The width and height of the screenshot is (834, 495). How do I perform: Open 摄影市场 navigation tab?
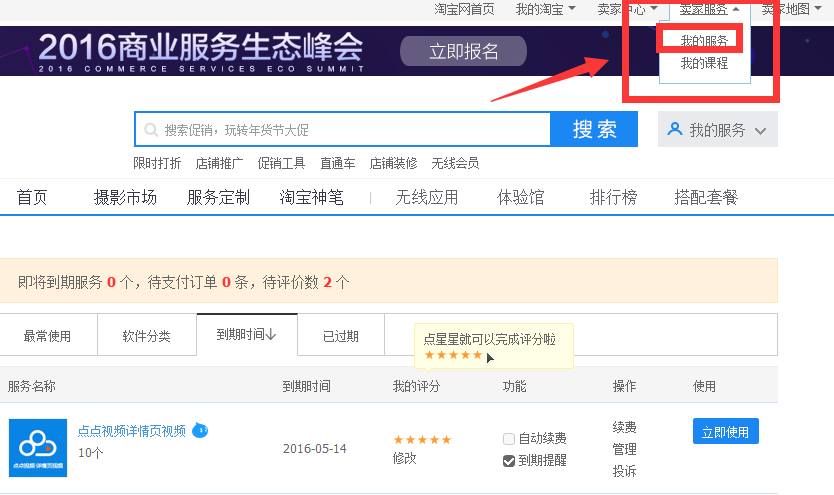coord(125,197)
